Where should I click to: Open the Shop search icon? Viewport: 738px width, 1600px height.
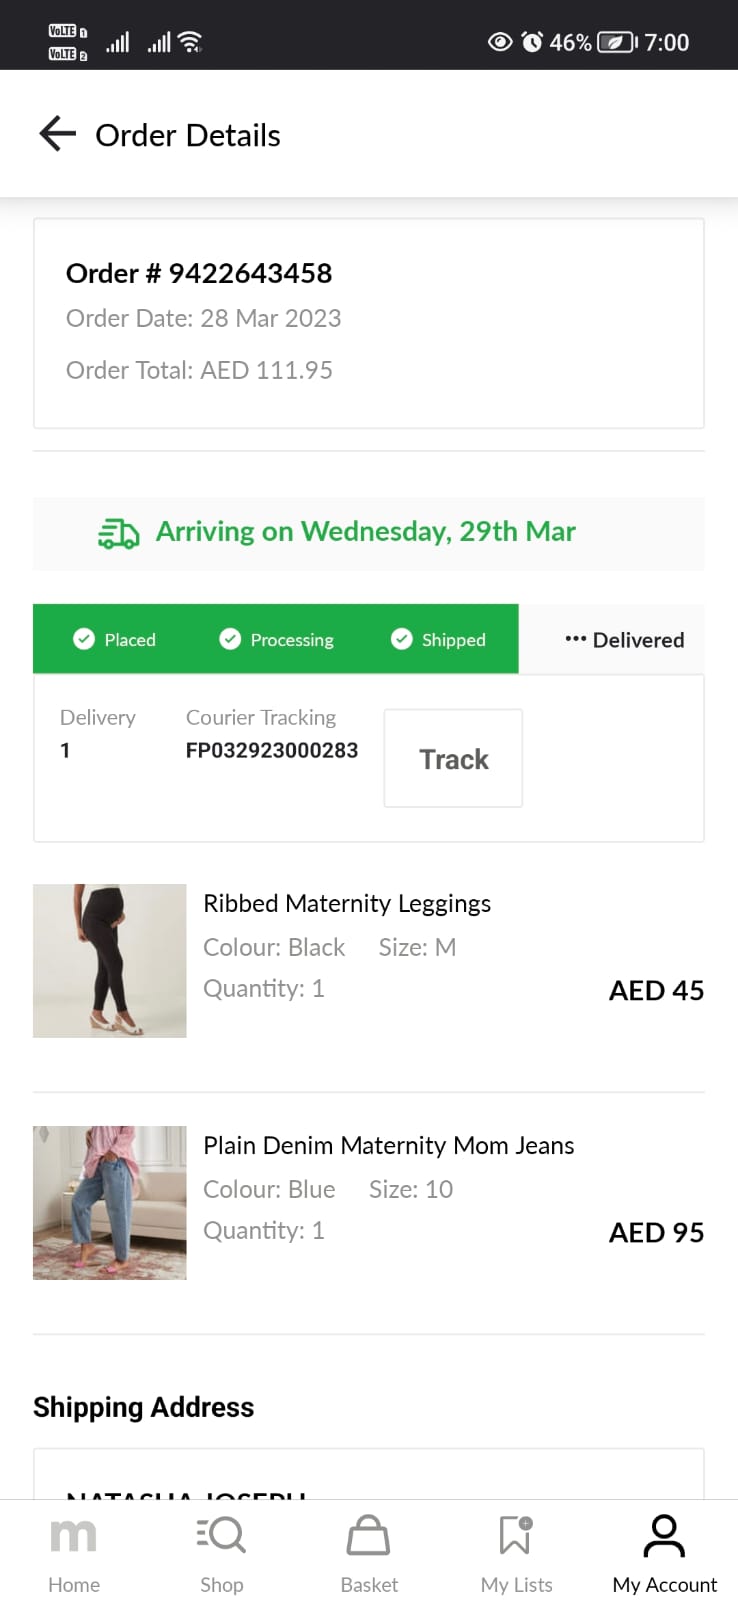[x=221, y=1536]
